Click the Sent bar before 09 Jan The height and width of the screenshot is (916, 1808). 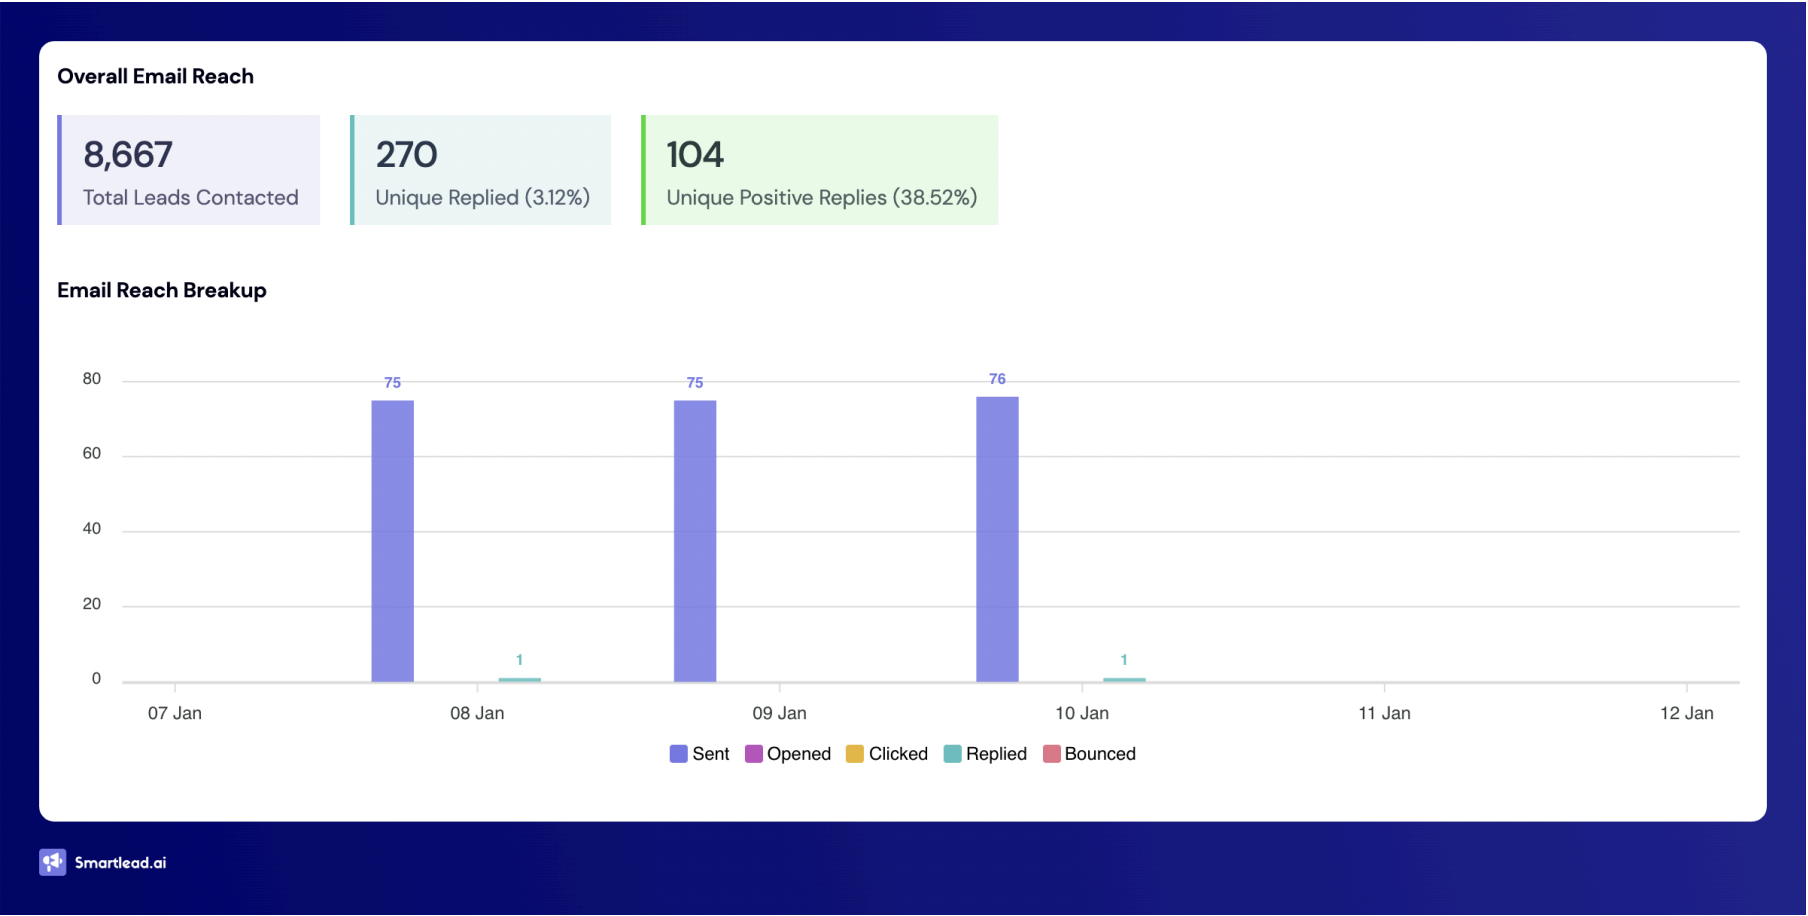[x=695, y=541]
